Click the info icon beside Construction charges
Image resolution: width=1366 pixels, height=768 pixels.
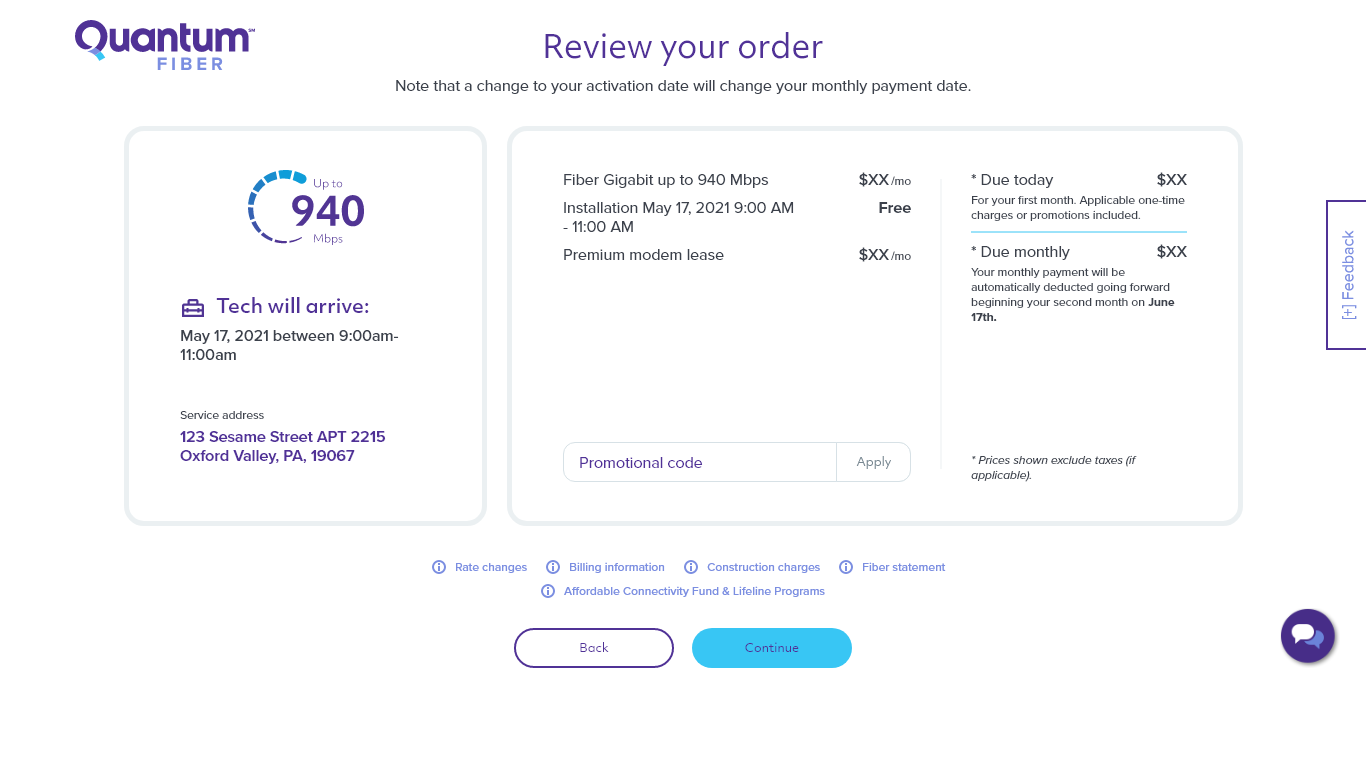pyautogui.click(x=691, y=567)
